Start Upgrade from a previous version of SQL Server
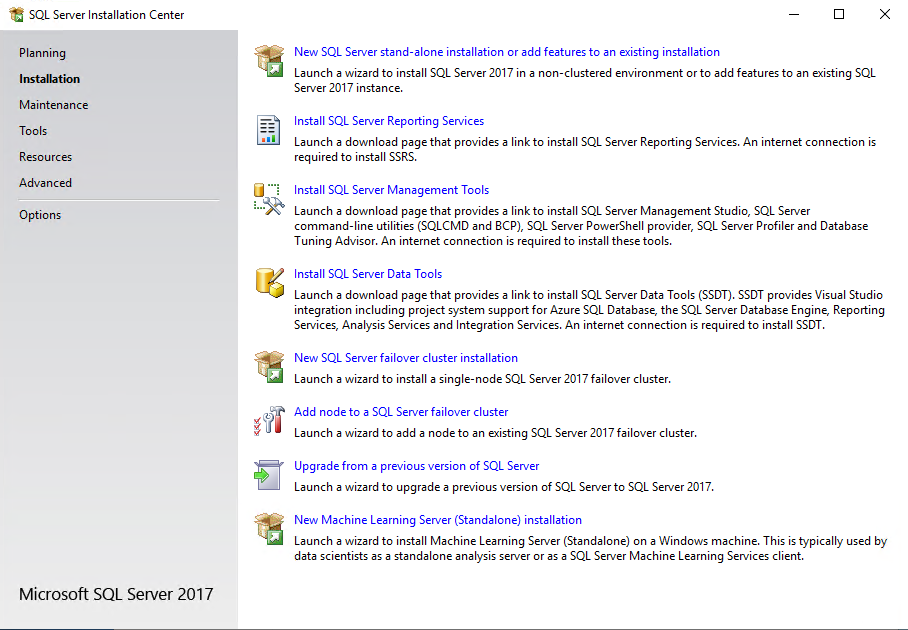 tap(416, 466)
